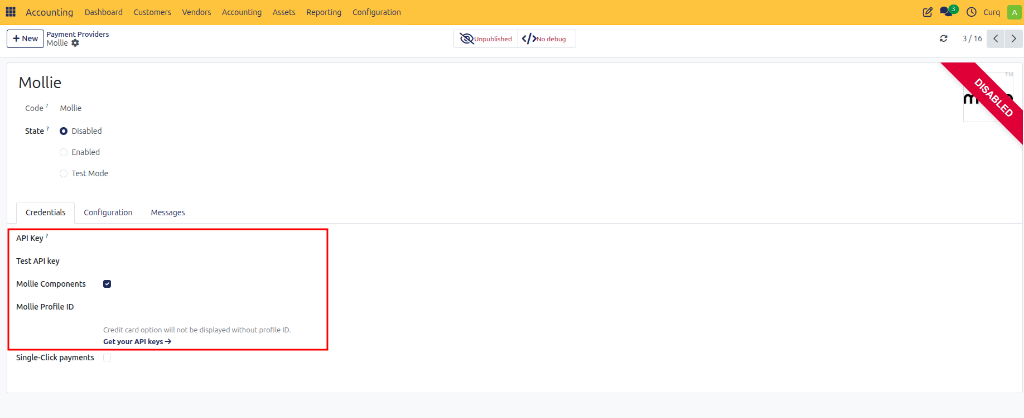Open the Customers menu
Screen dimensions: 1024x418
click(152, 12)
